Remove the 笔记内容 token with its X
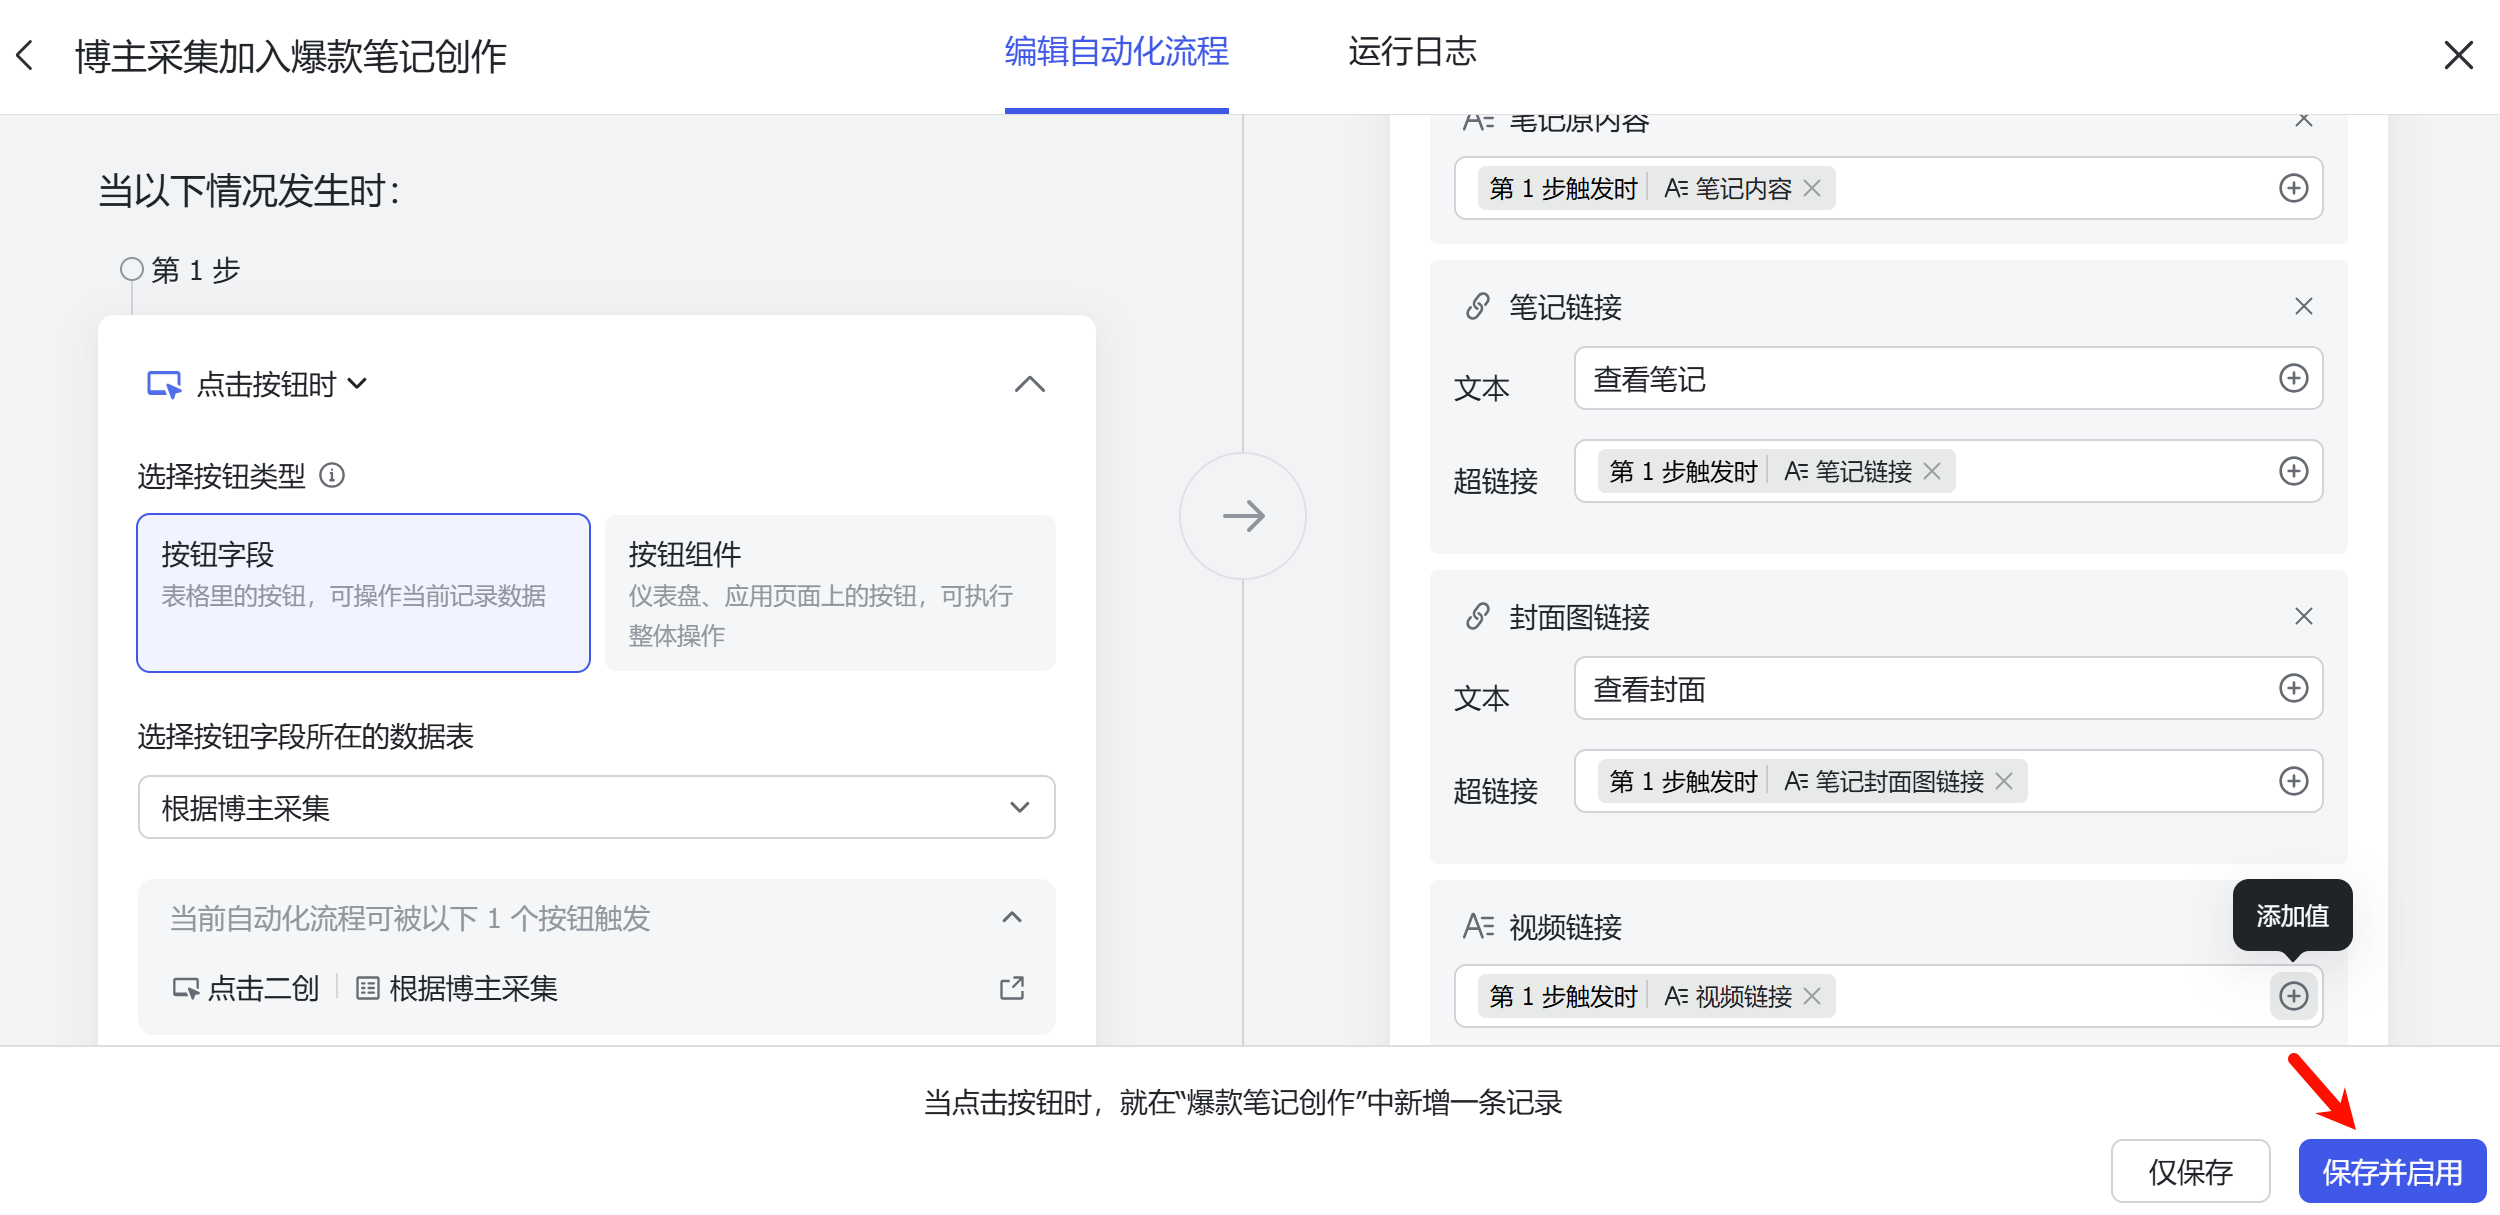The image size is (2500, 1215). click(1812, 188)
